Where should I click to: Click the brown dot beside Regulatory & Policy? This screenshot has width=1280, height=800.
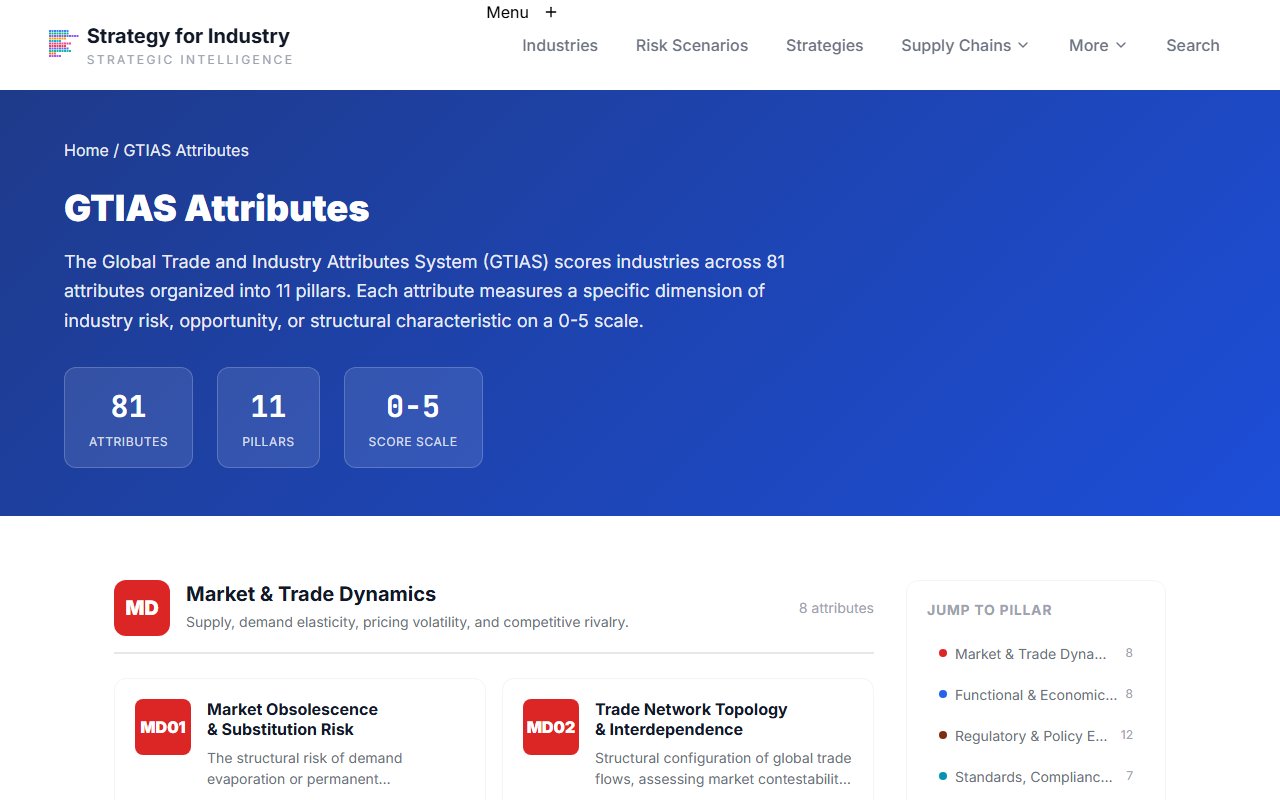942,735
